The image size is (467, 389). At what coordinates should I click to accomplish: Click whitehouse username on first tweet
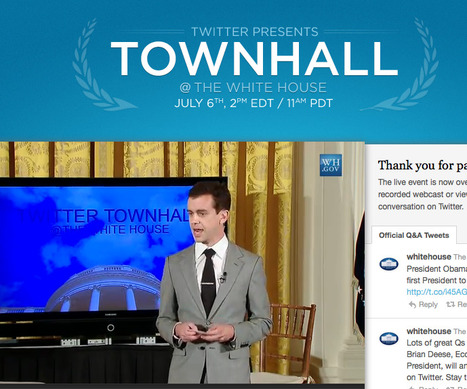429,257
